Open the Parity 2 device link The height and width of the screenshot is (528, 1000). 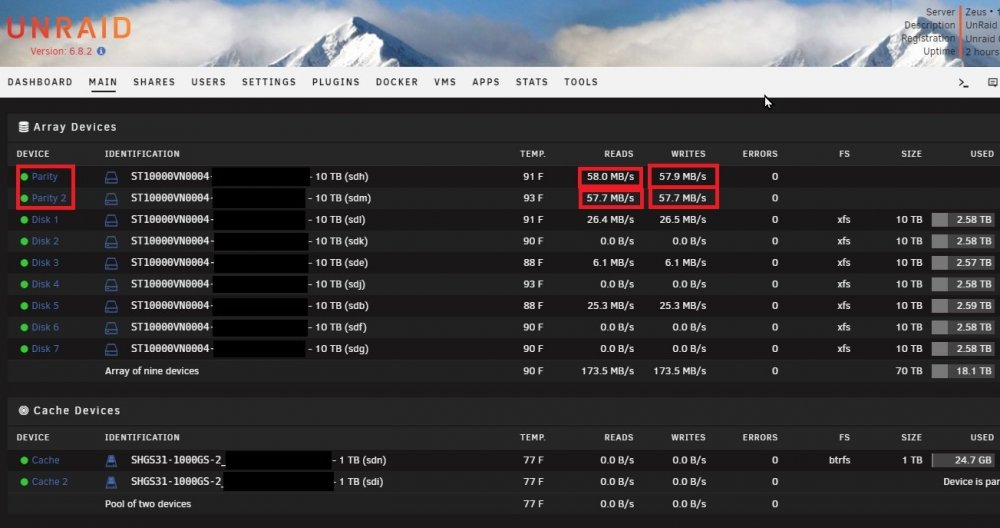pos(49,198)
